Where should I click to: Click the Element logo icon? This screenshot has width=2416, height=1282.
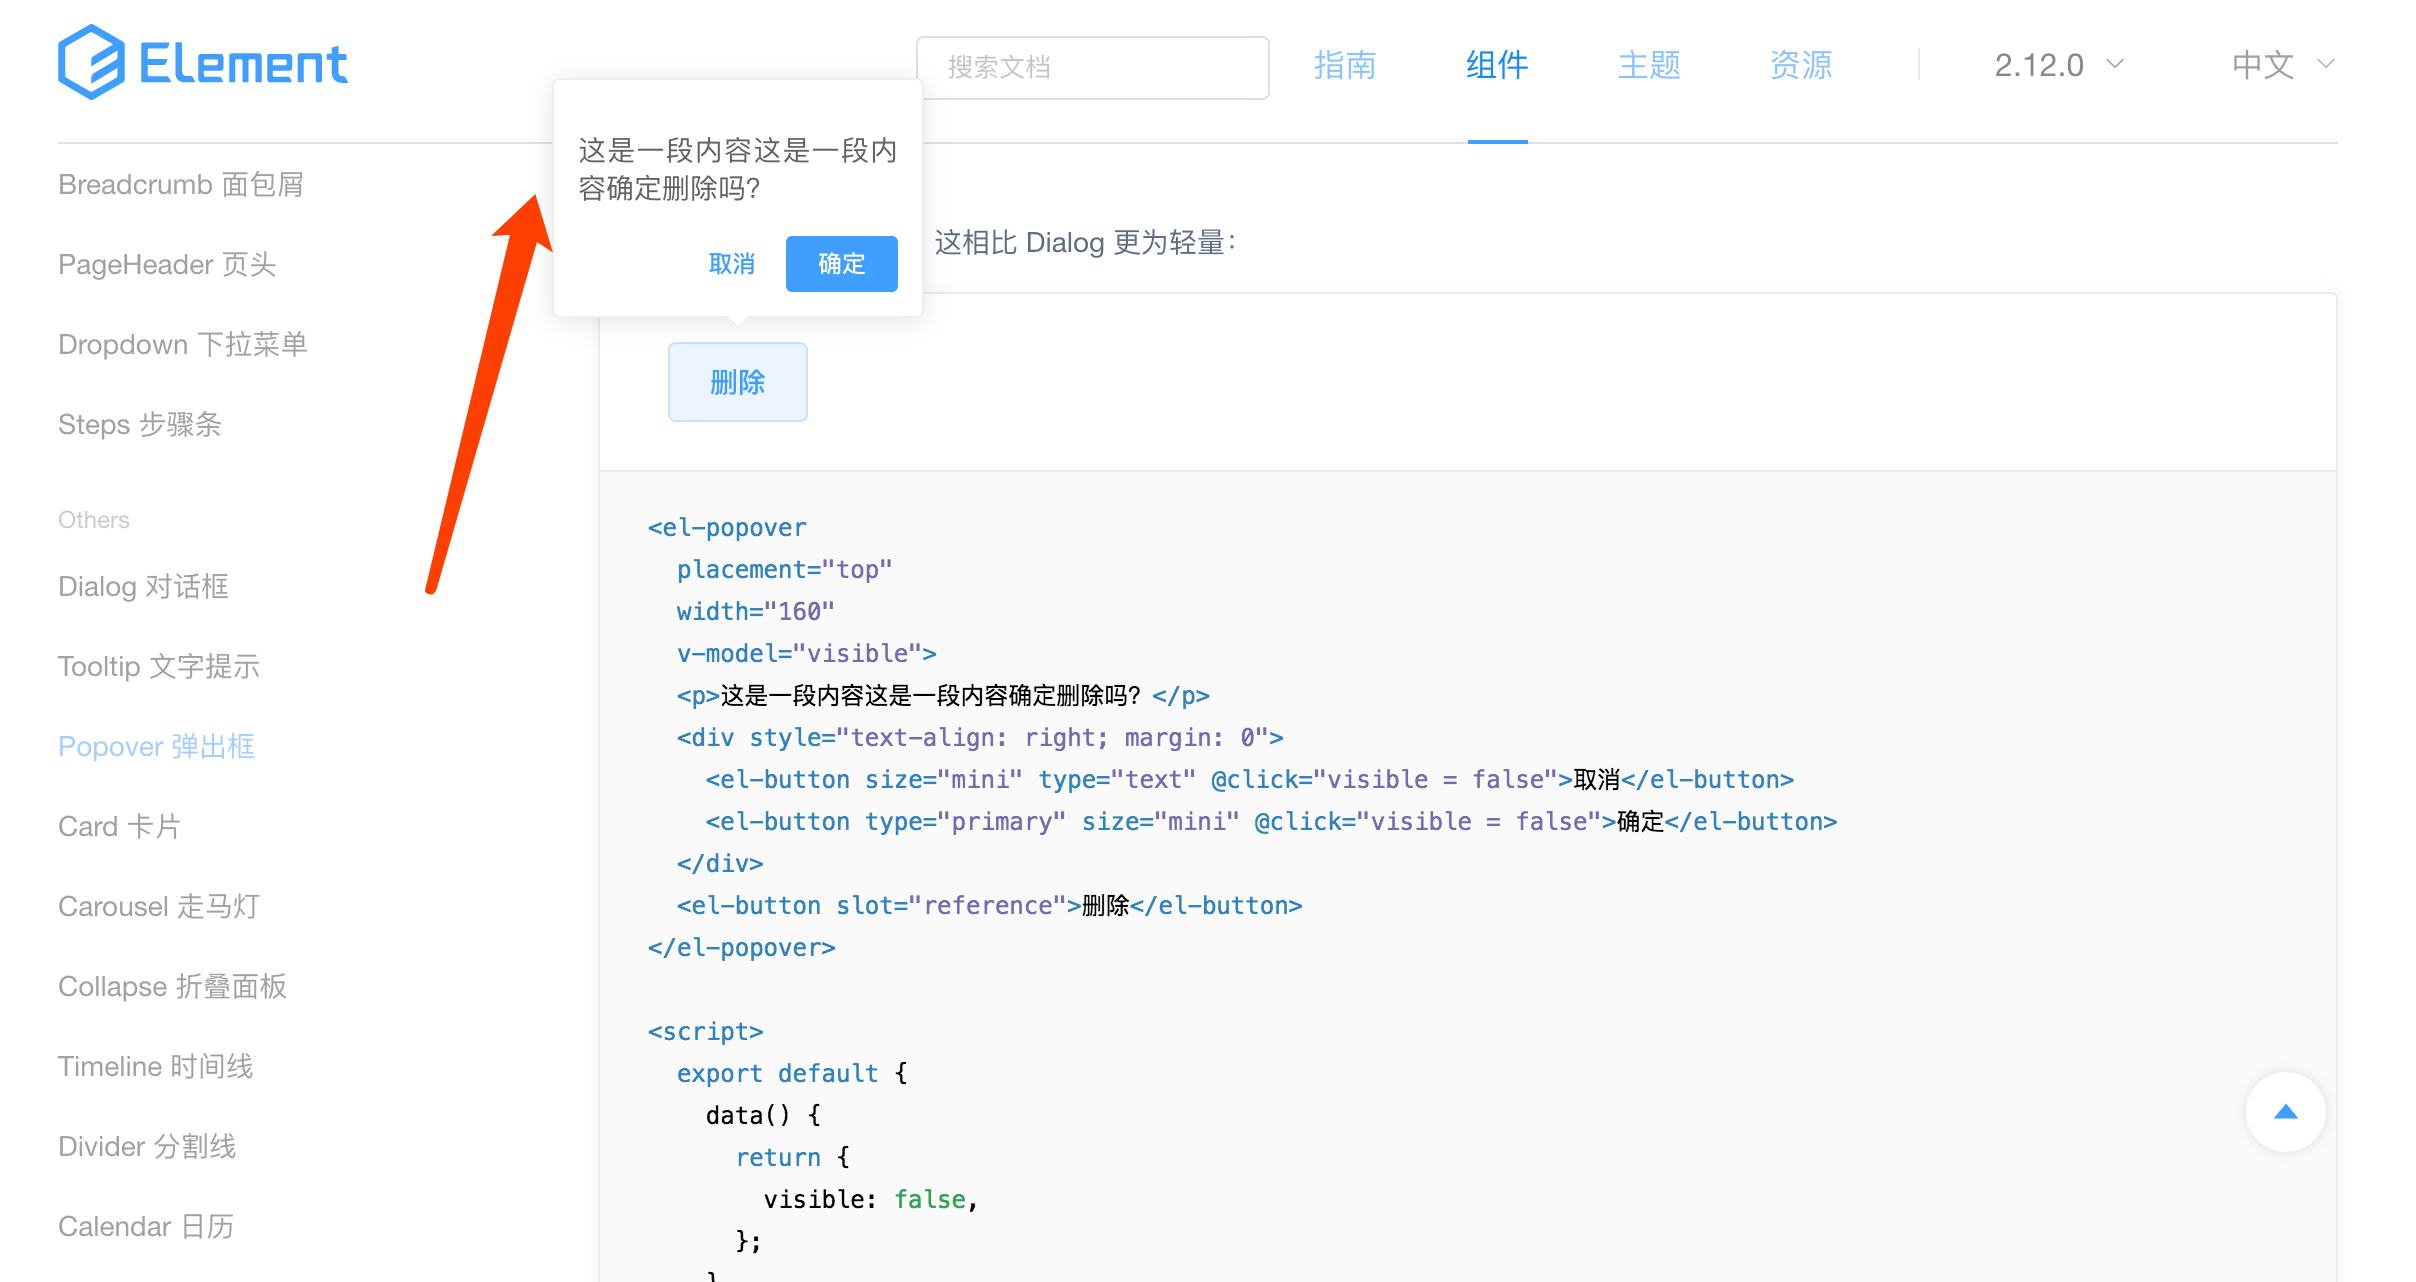coord(93,61)
